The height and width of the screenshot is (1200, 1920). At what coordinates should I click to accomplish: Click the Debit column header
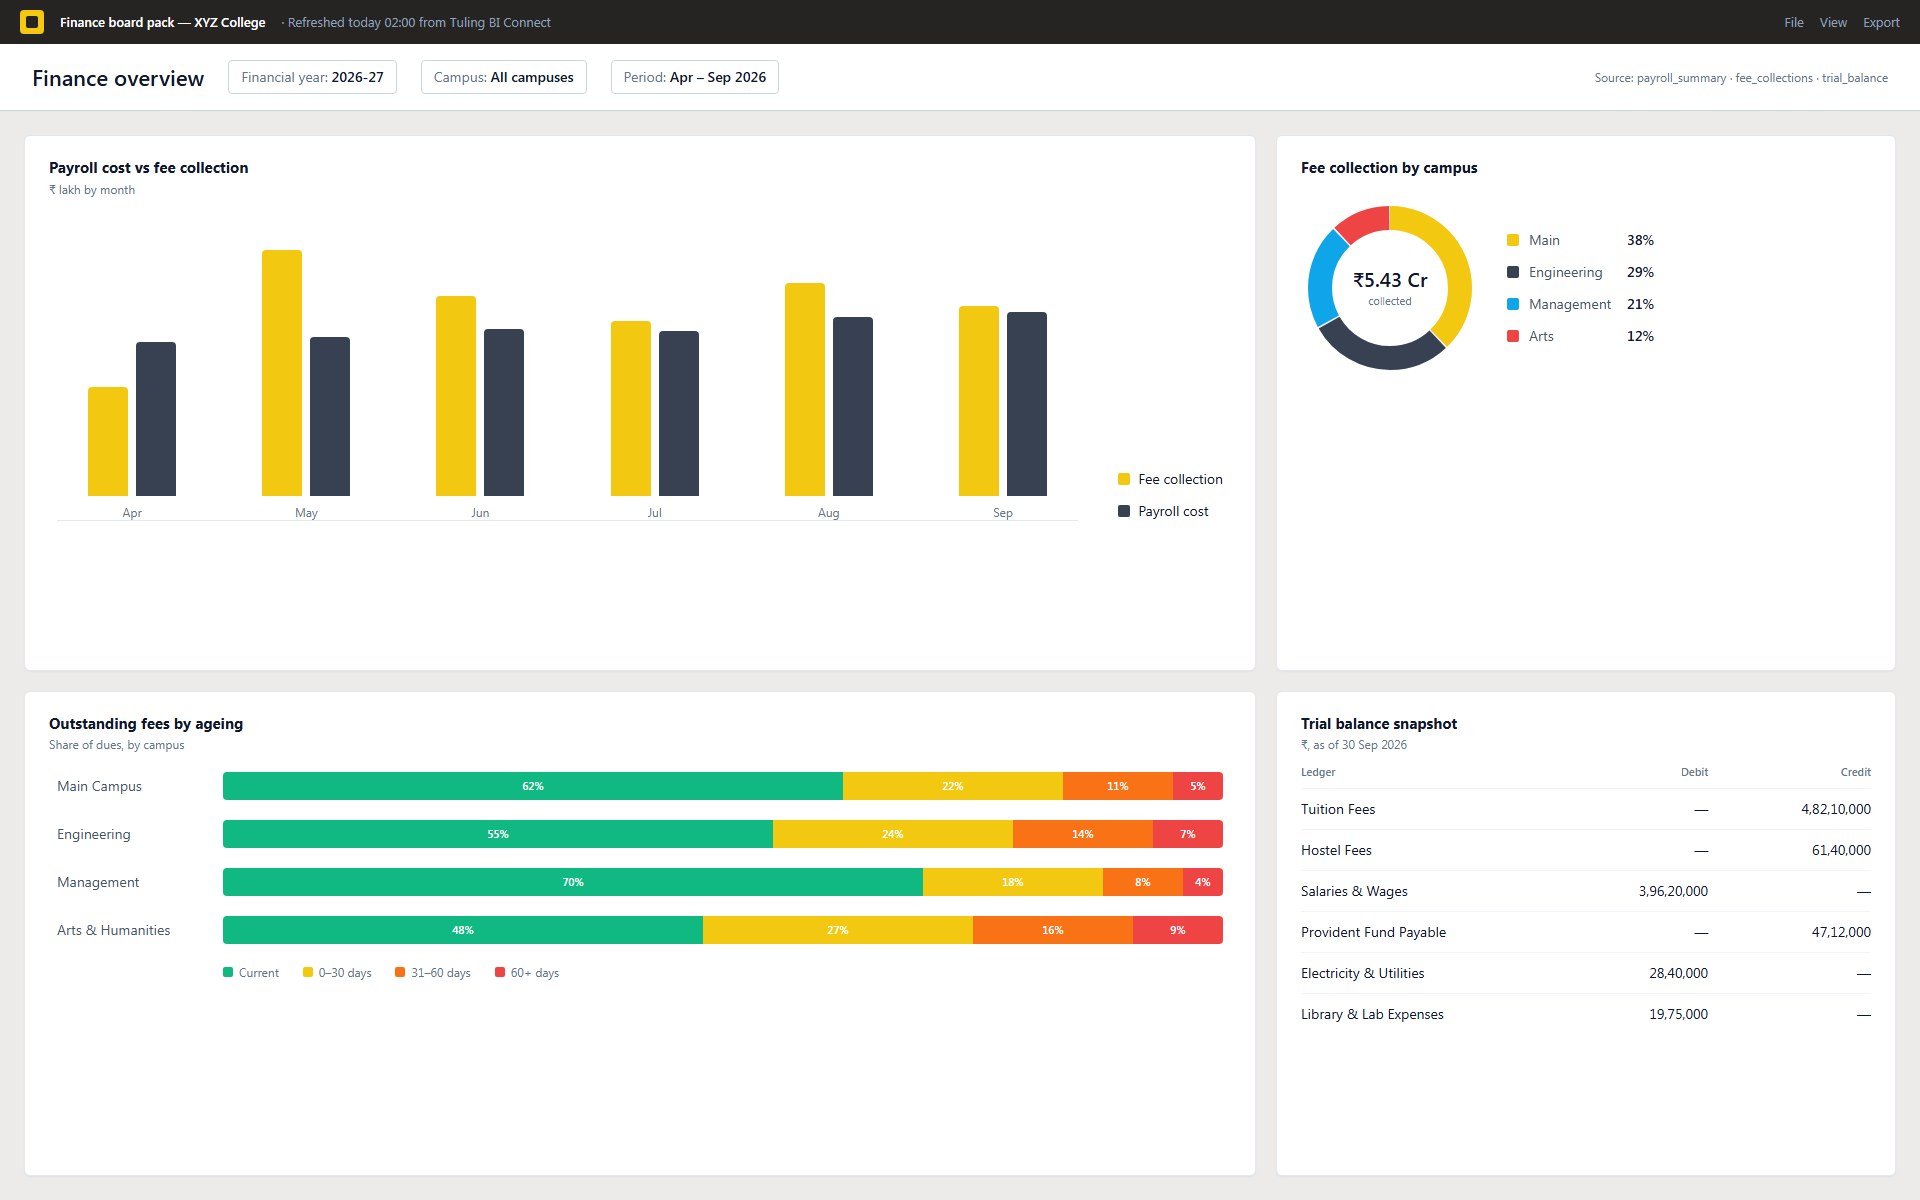coord(1694,772)
